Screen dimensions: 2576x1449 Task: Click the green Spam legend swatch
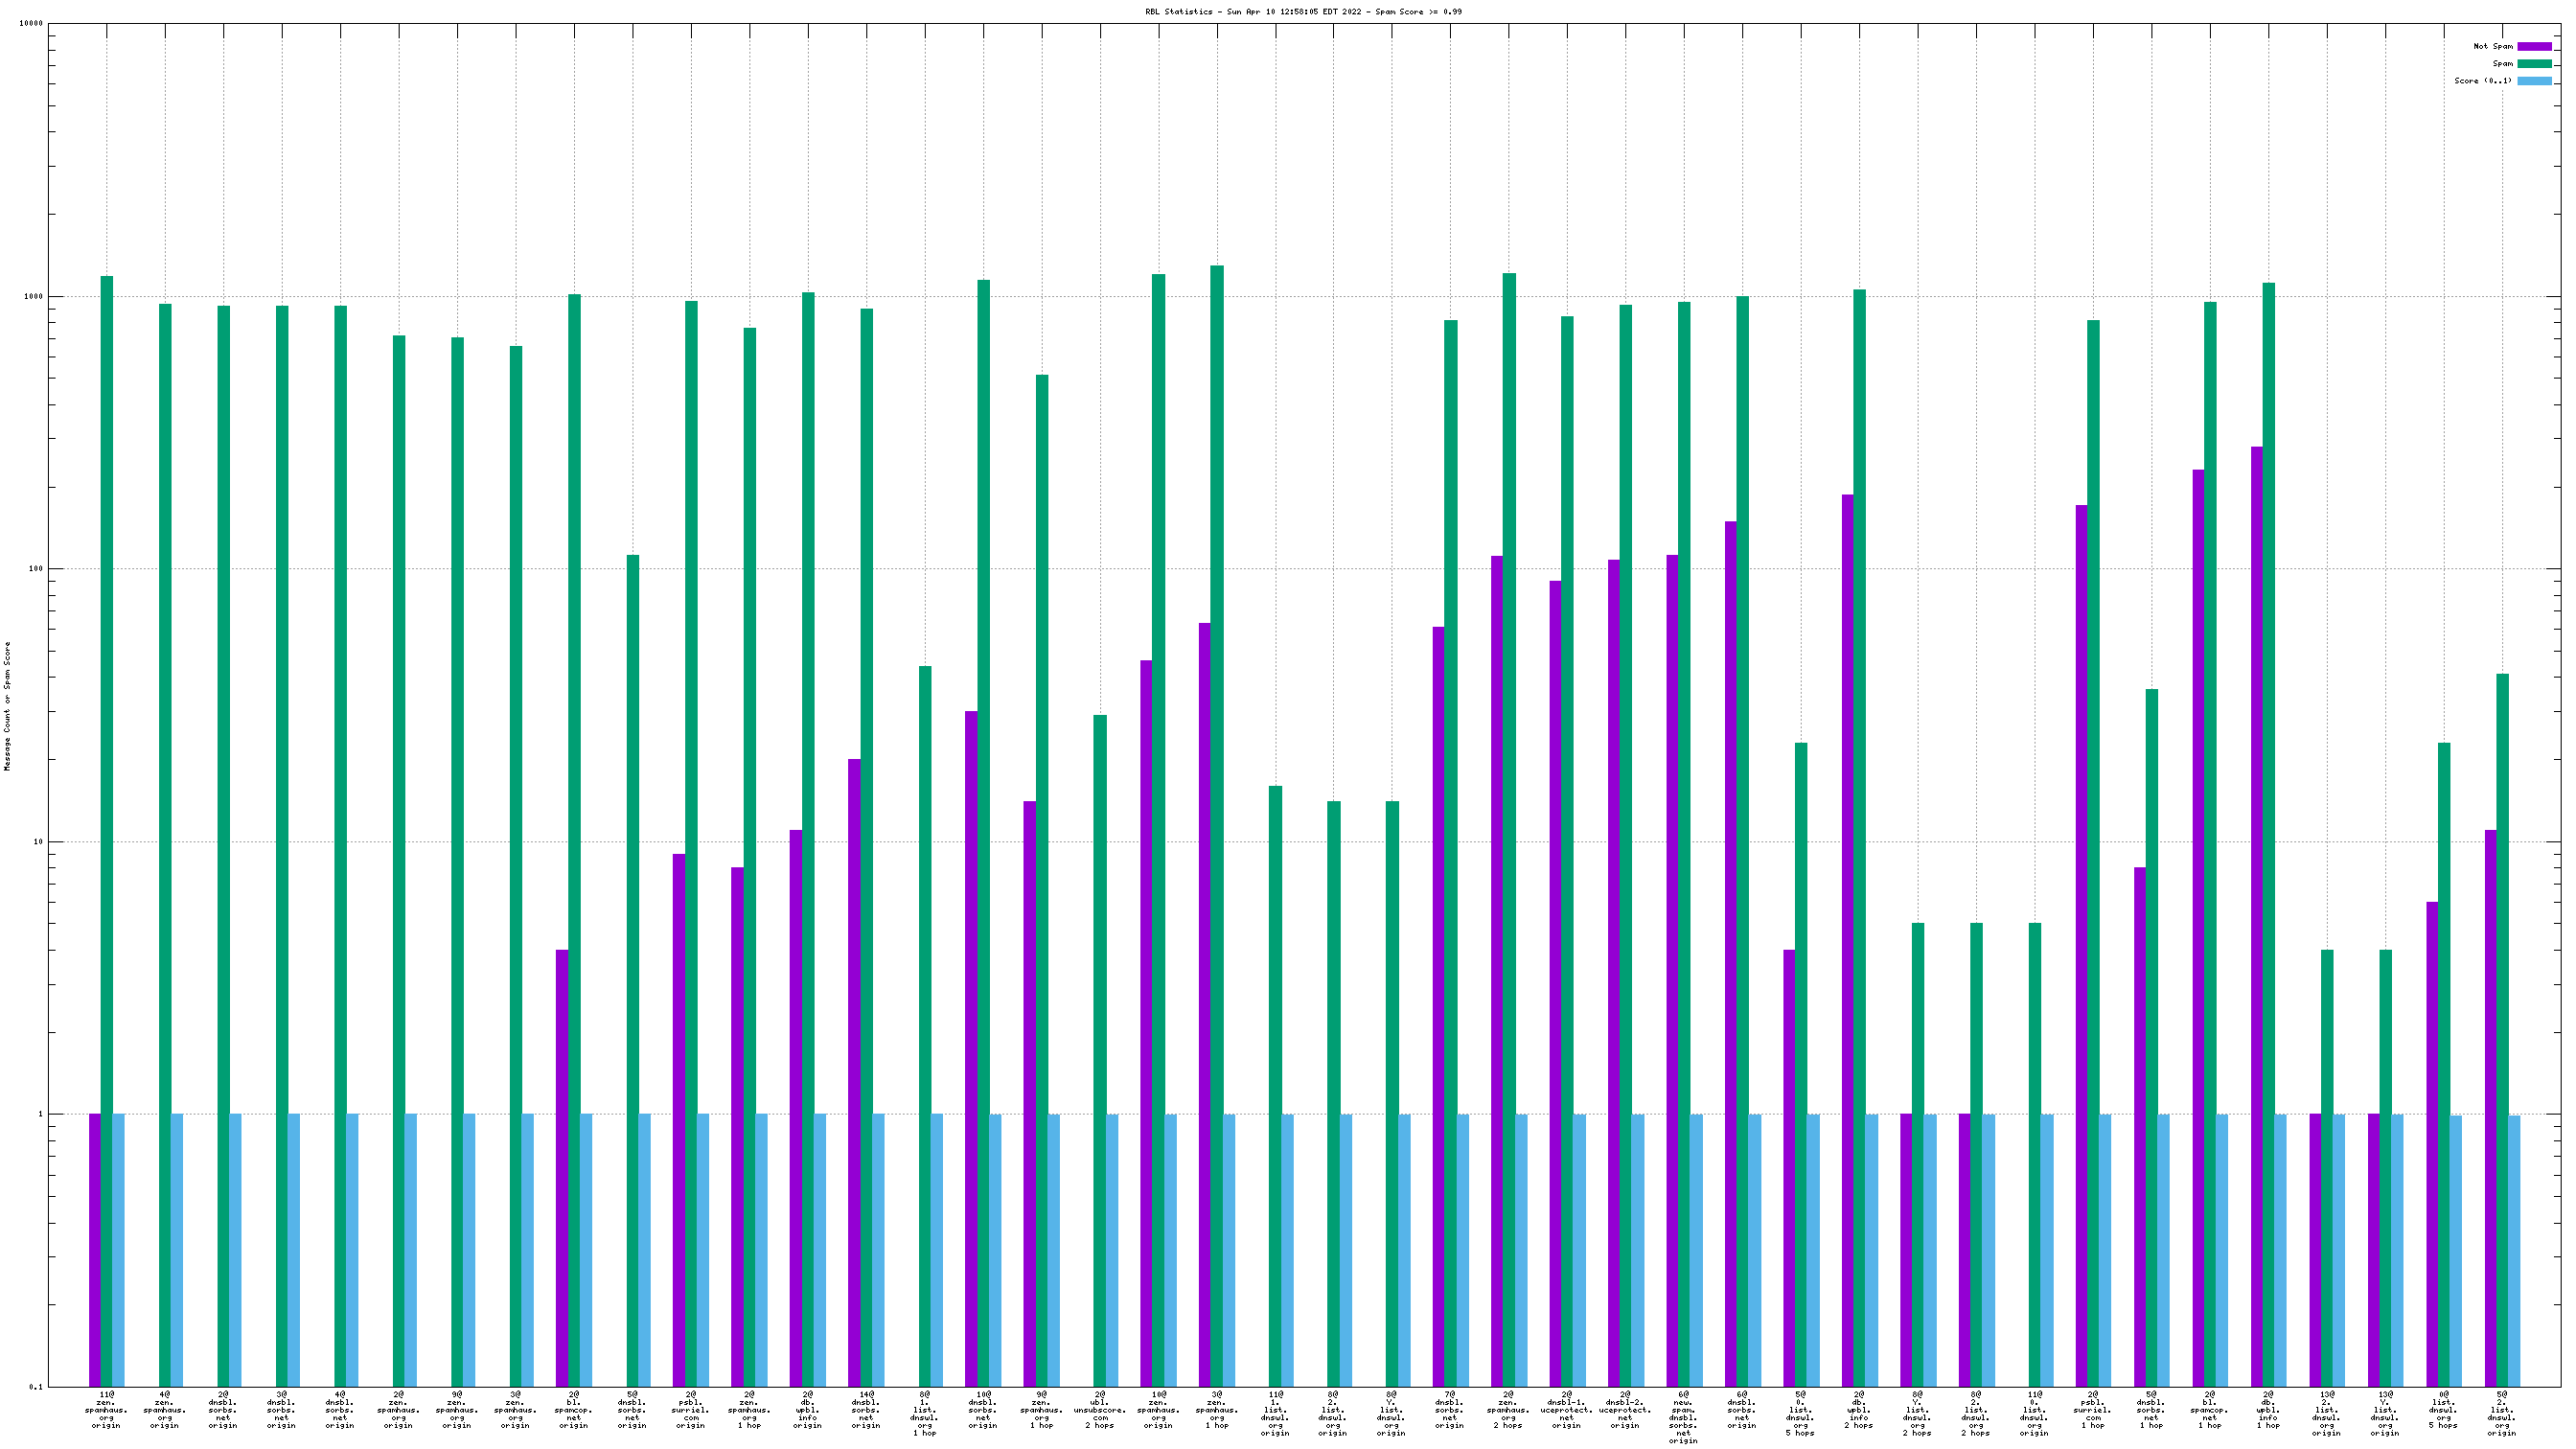[x=2533, y=63]
